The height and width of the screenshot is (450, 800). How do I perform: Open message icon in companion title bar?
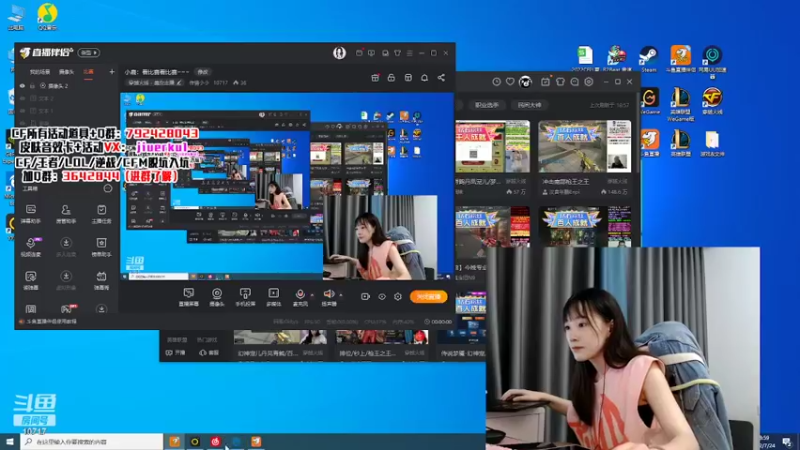[385, 53]
